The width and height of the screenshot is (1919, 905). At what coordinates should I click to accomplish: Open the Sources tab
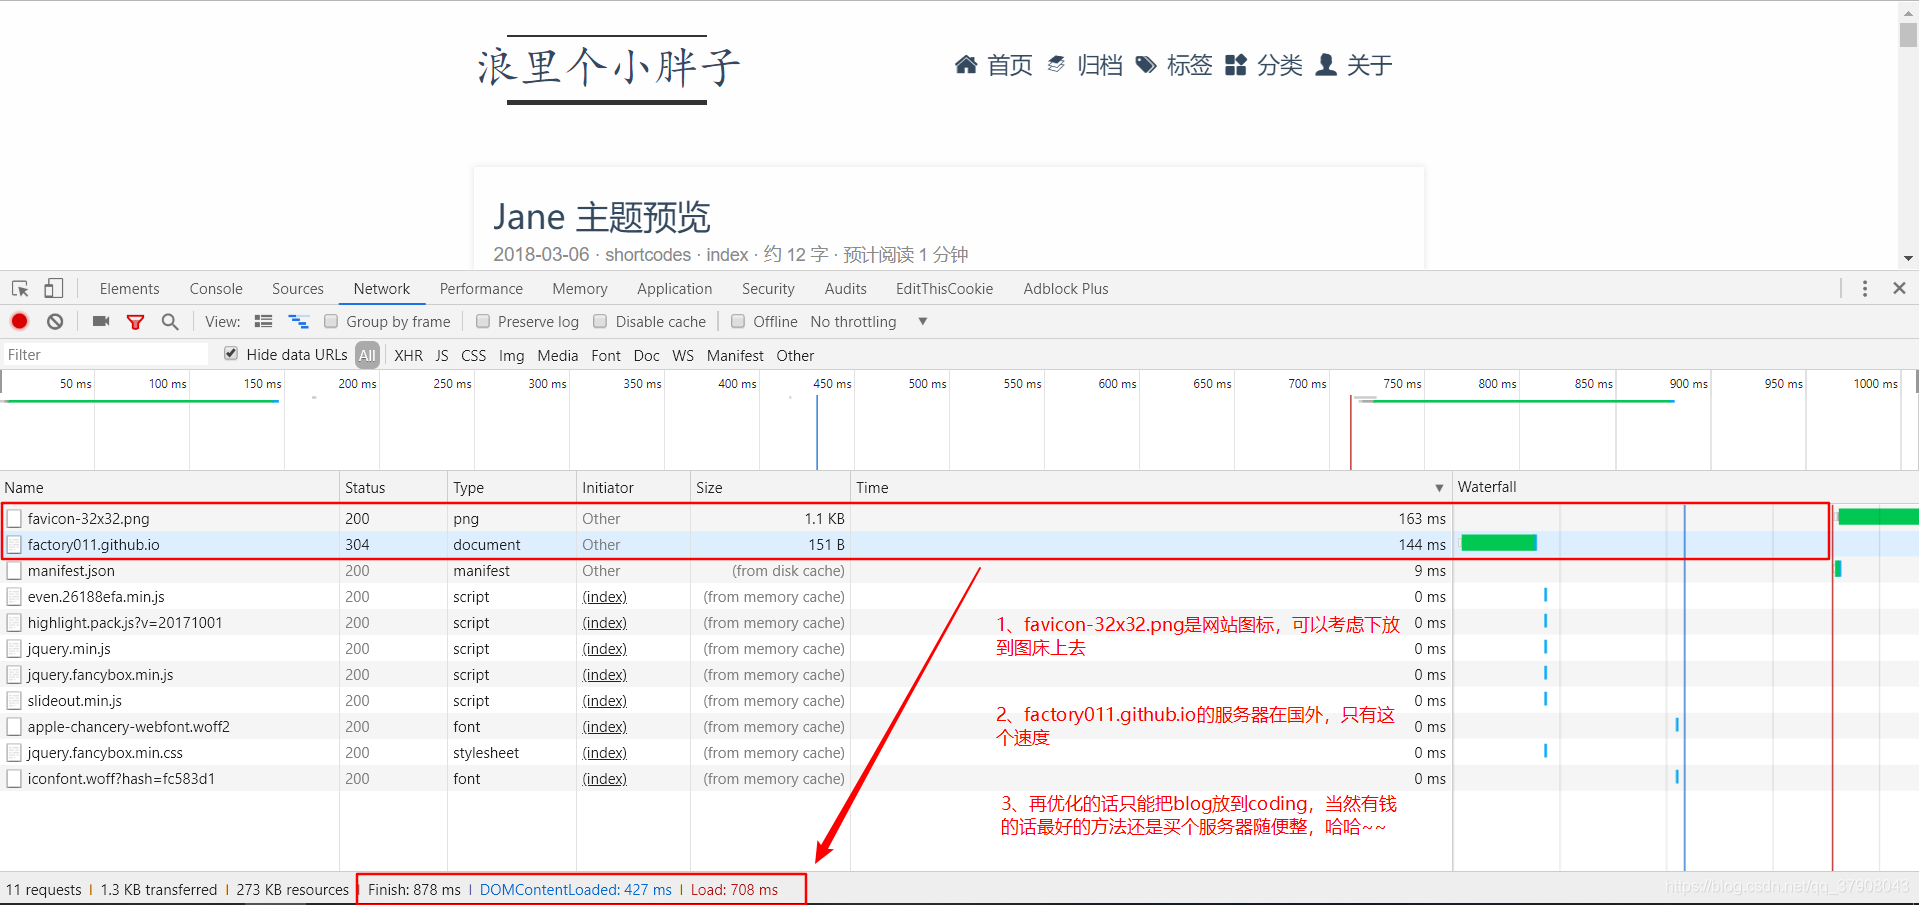click(x=298, y=289)
